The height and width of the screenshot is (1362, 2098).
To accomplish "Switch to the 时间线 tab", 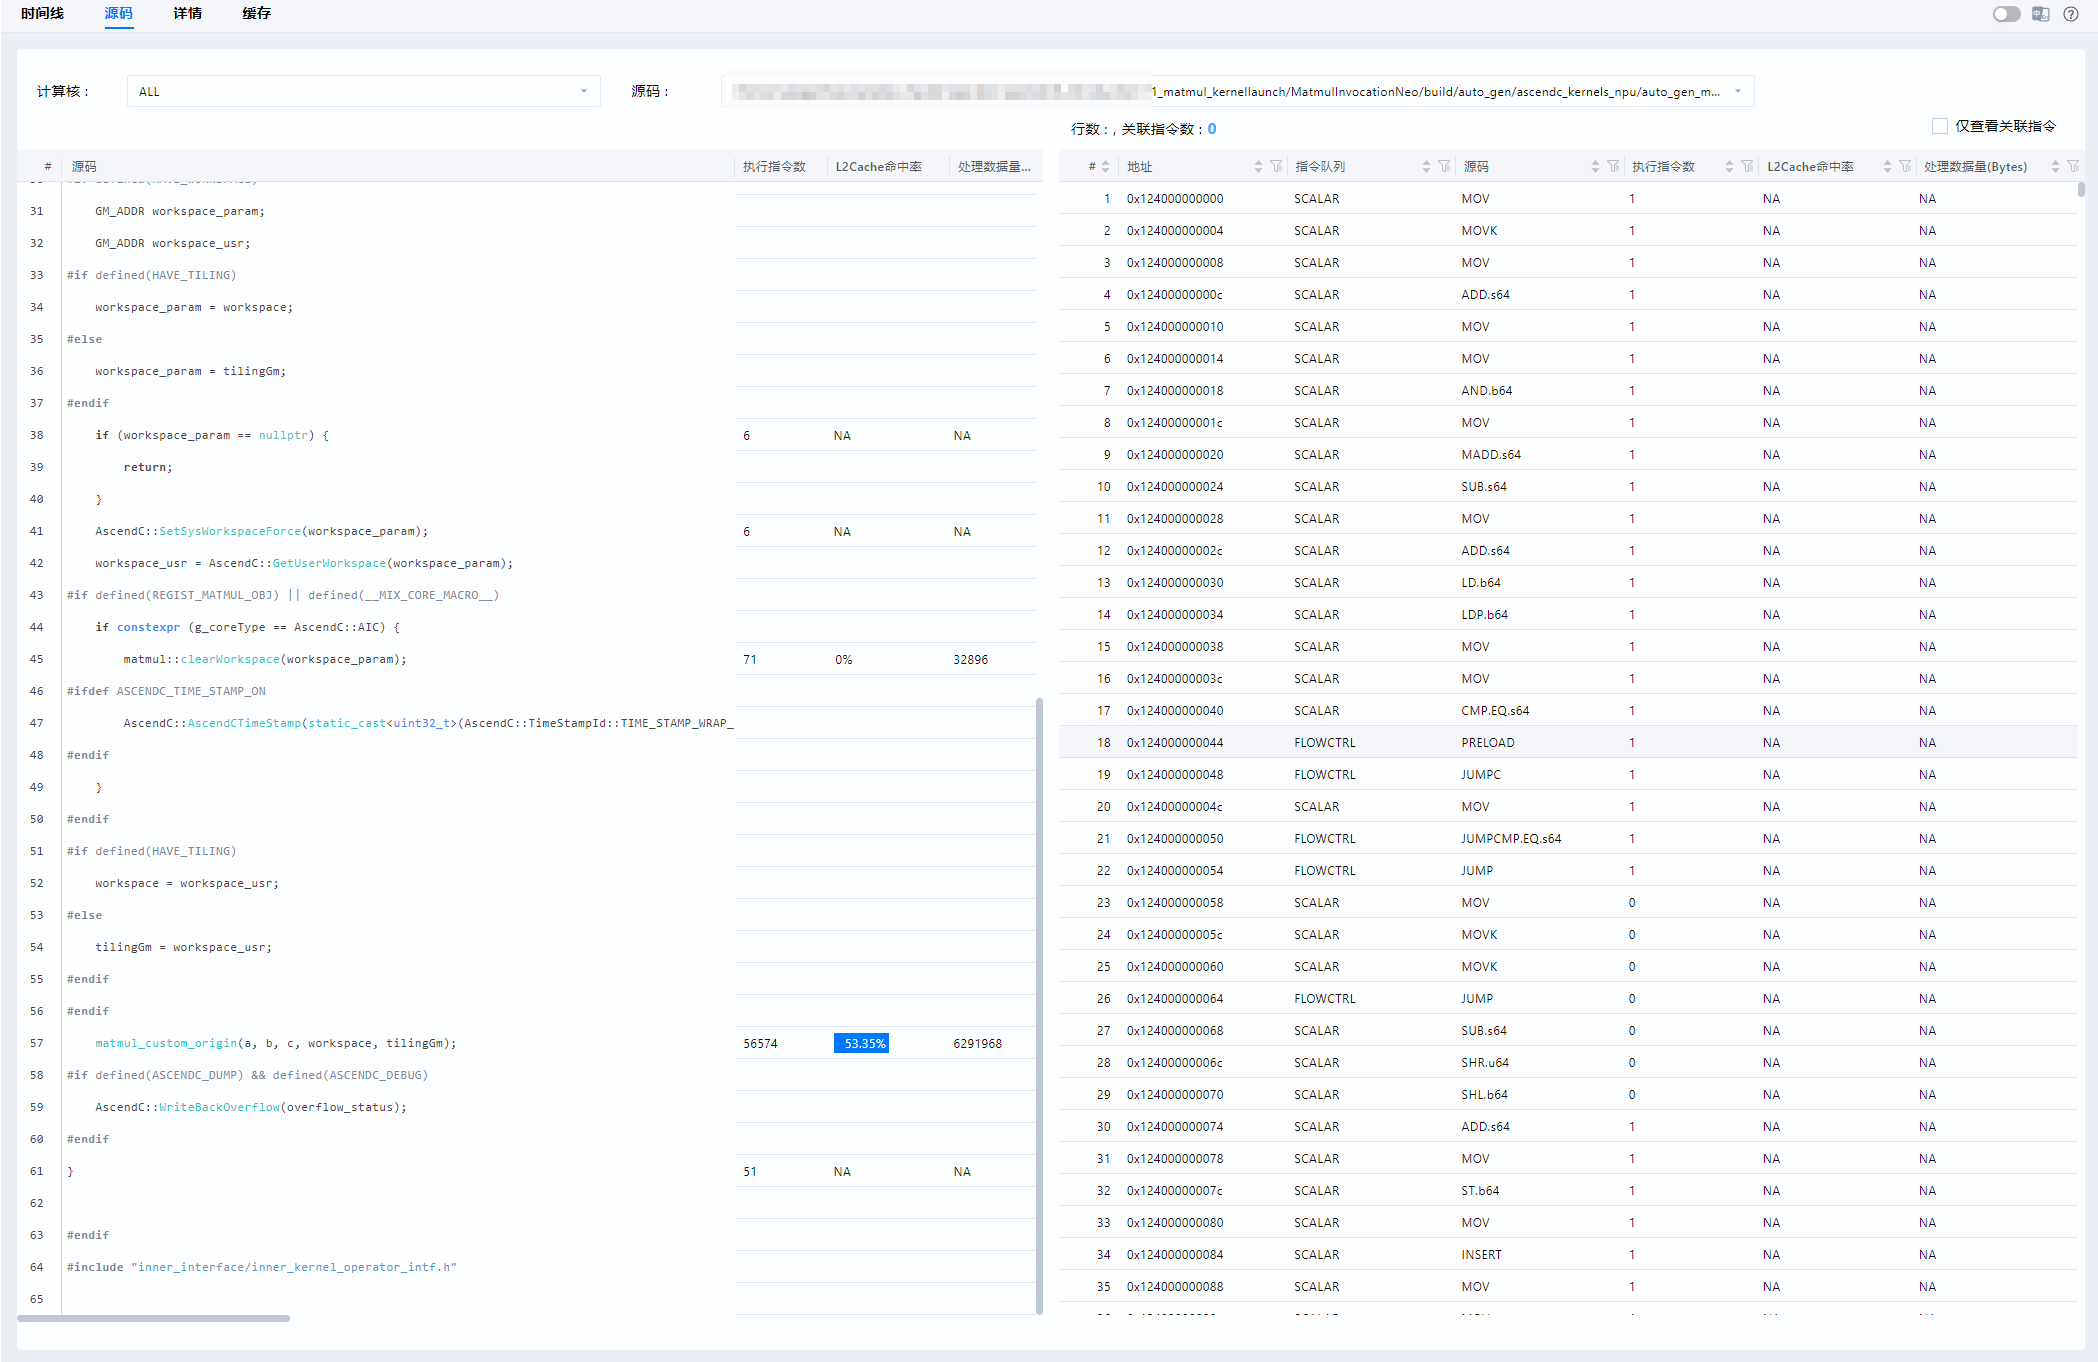I will (42, 13).
